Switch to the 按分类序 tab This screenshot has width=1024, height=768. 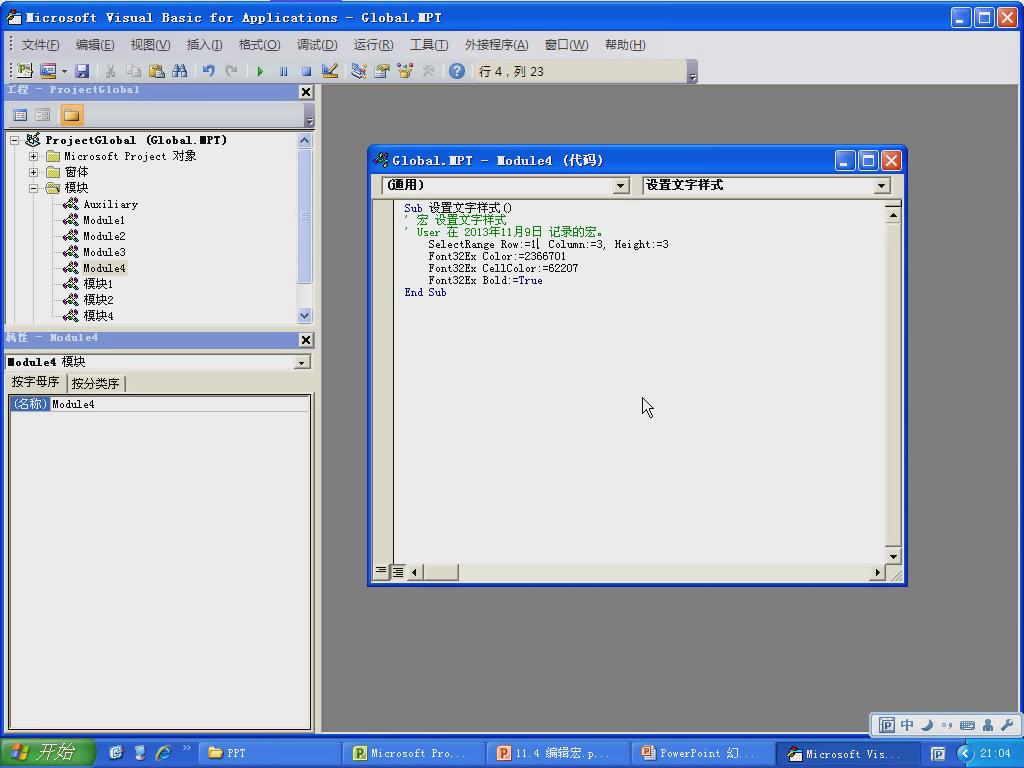[95, 383]
